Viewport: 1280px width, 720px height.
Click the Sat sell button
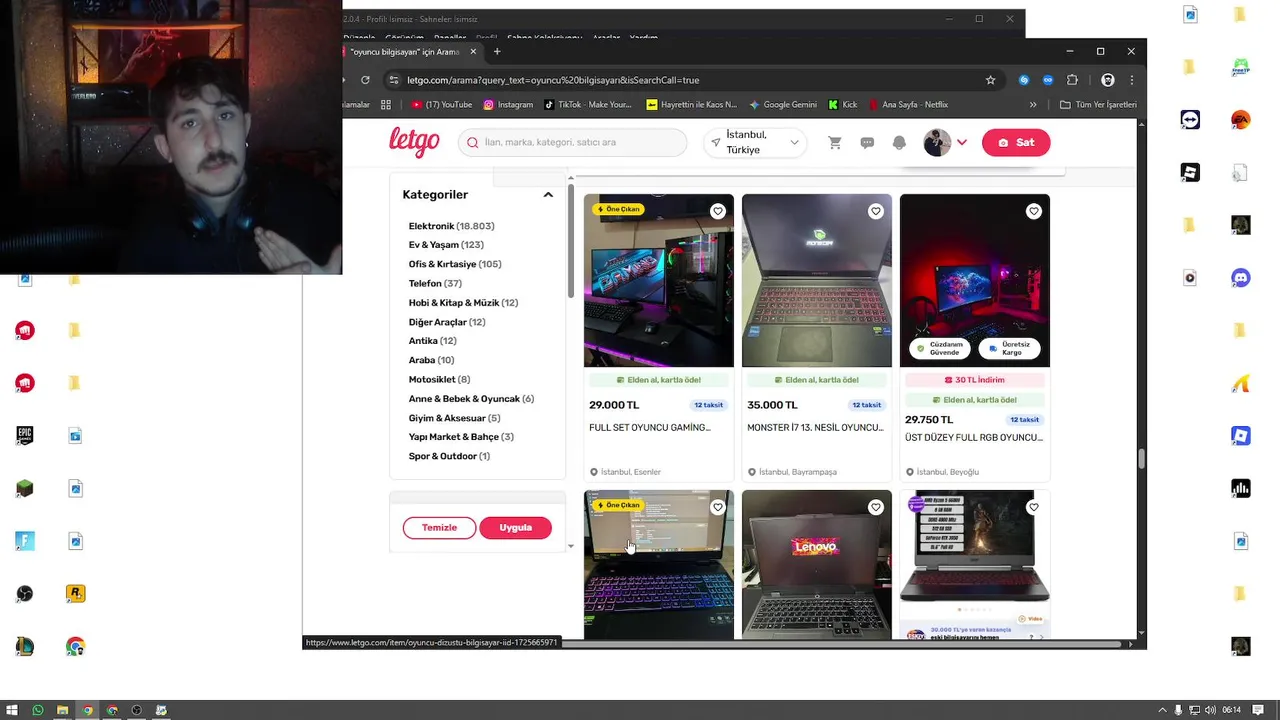coord(1016,143)
